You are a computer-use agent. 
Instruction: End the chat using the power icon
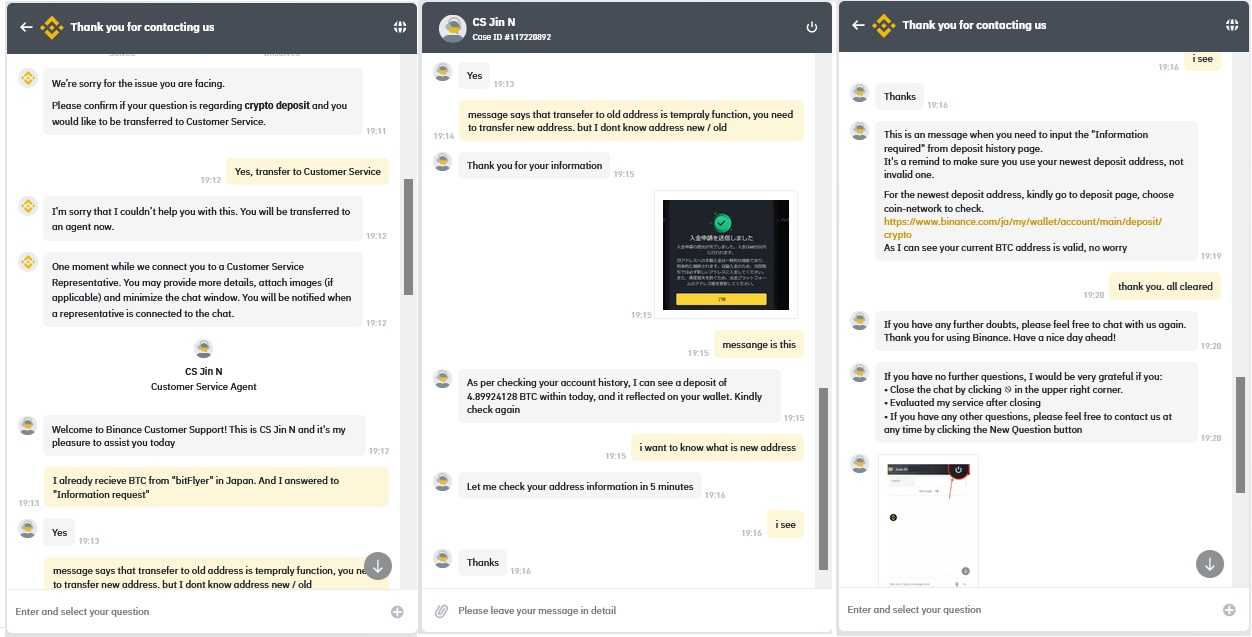pyautogui.click(x=812, y=27)
